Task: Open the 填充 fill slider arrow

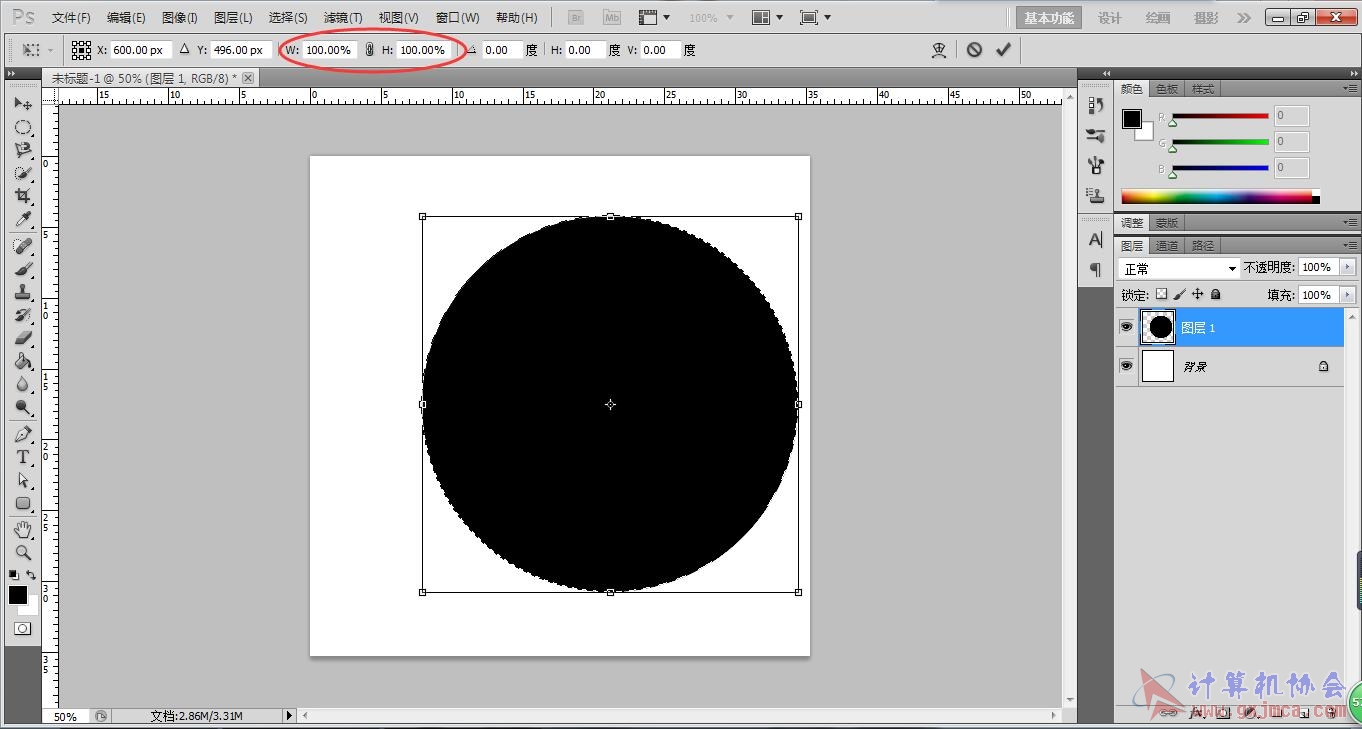Action: (x=1347, y=295)
